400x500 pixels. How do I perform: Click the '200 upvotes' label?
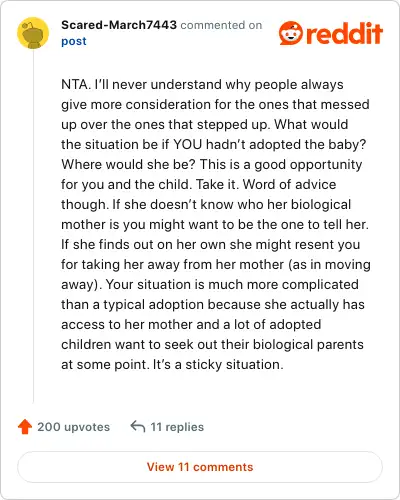click(x=73, y=427)
